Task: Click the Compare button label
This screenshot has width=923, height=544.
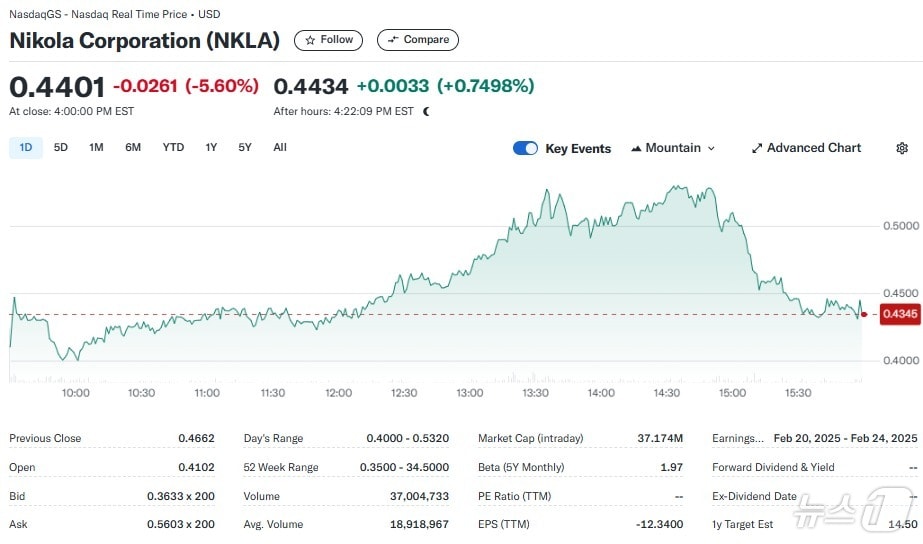Action: (x=426, y=40)
